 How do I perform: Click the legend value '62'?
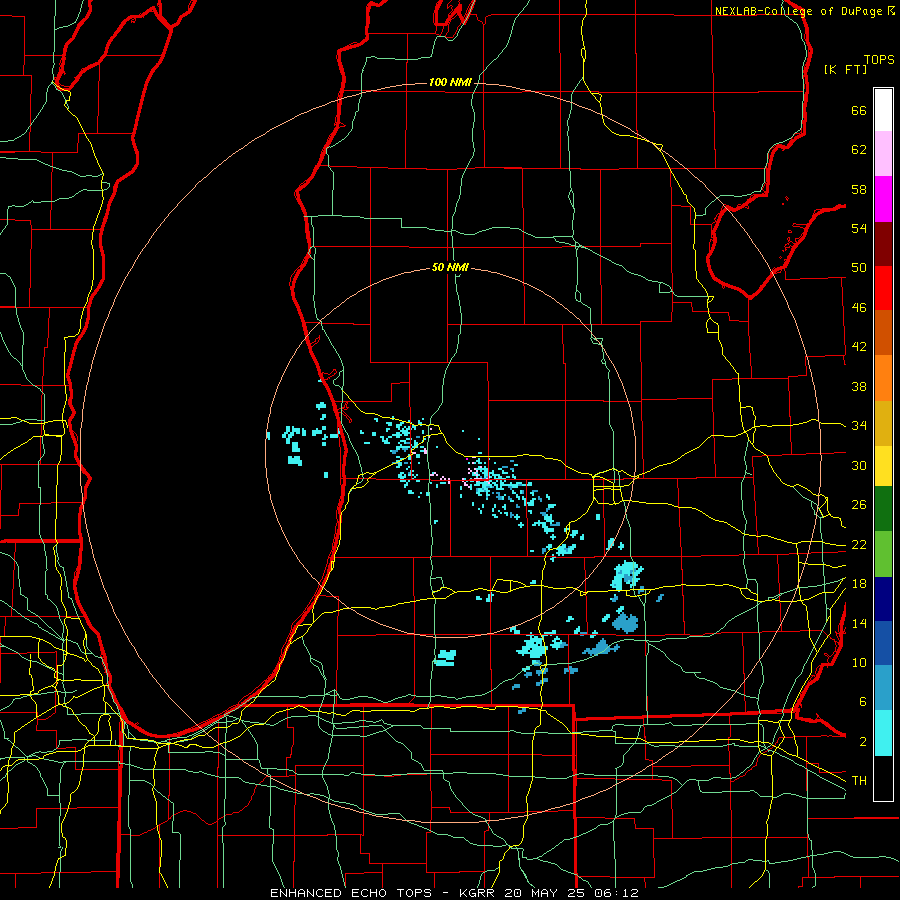(x=859, y=150)
